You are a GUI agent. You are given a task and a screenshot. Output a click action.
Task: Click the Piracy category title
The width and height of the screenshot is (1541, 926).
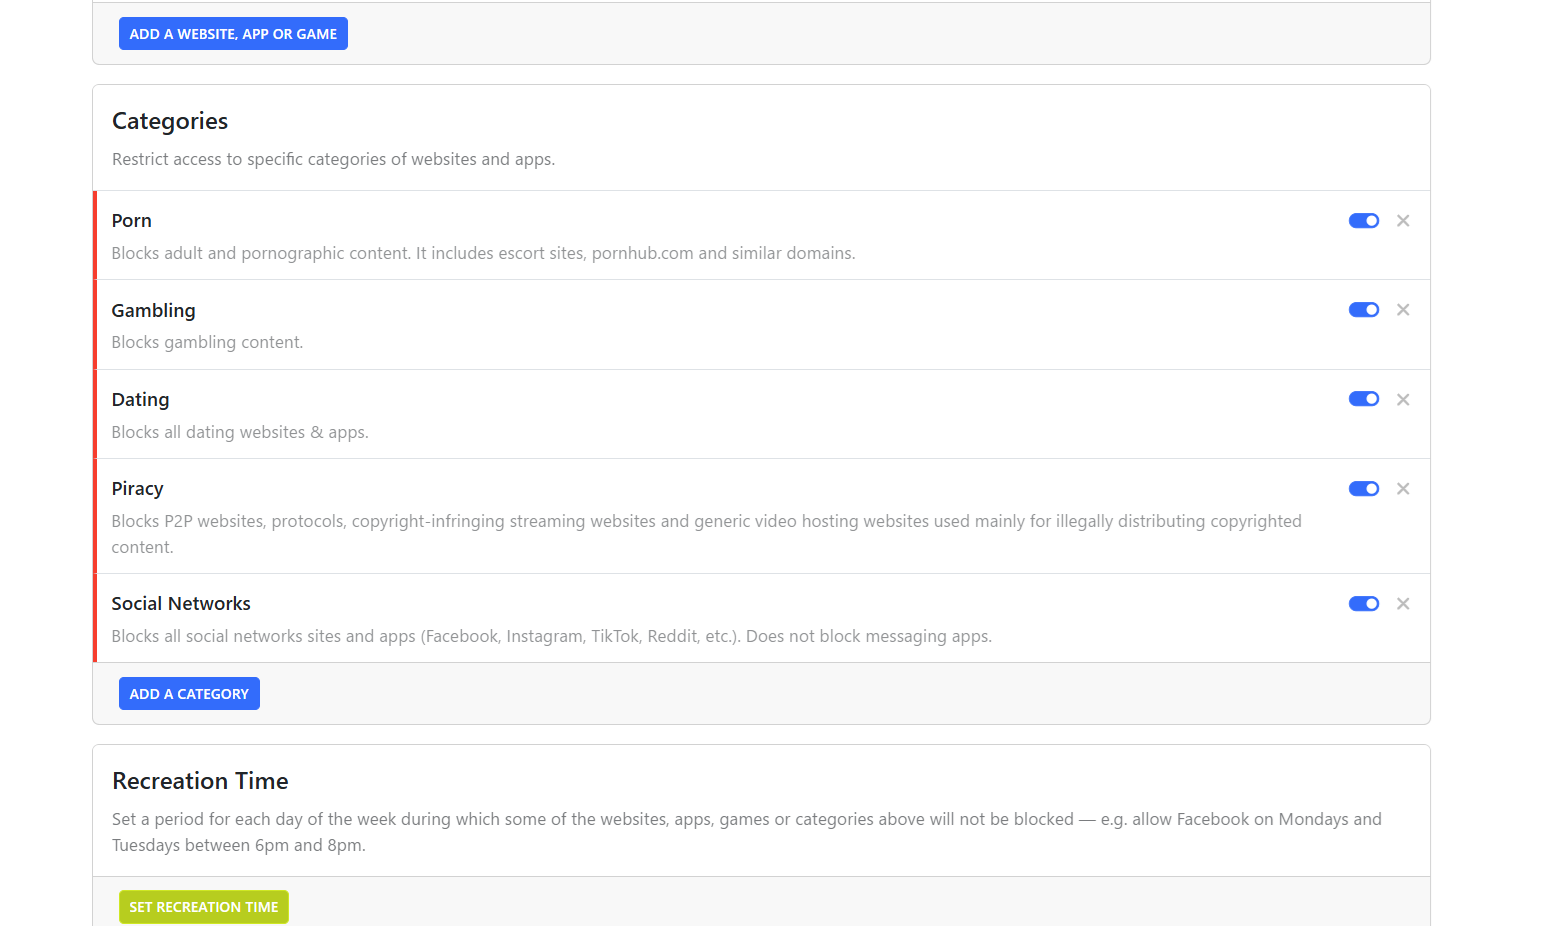click(x=137, y=489)
